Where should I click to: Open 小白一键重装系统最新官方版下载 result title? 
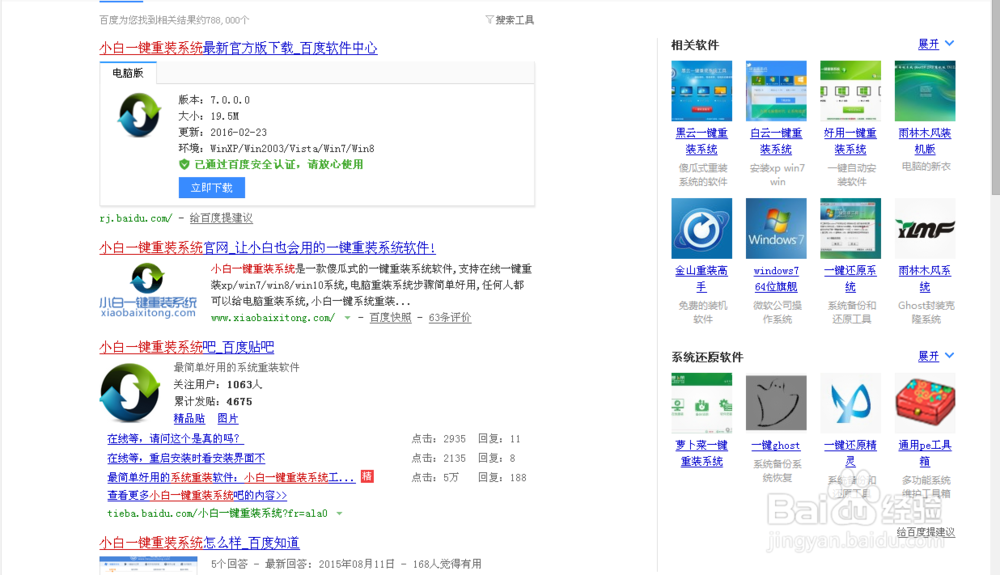(x=239, y=48)
